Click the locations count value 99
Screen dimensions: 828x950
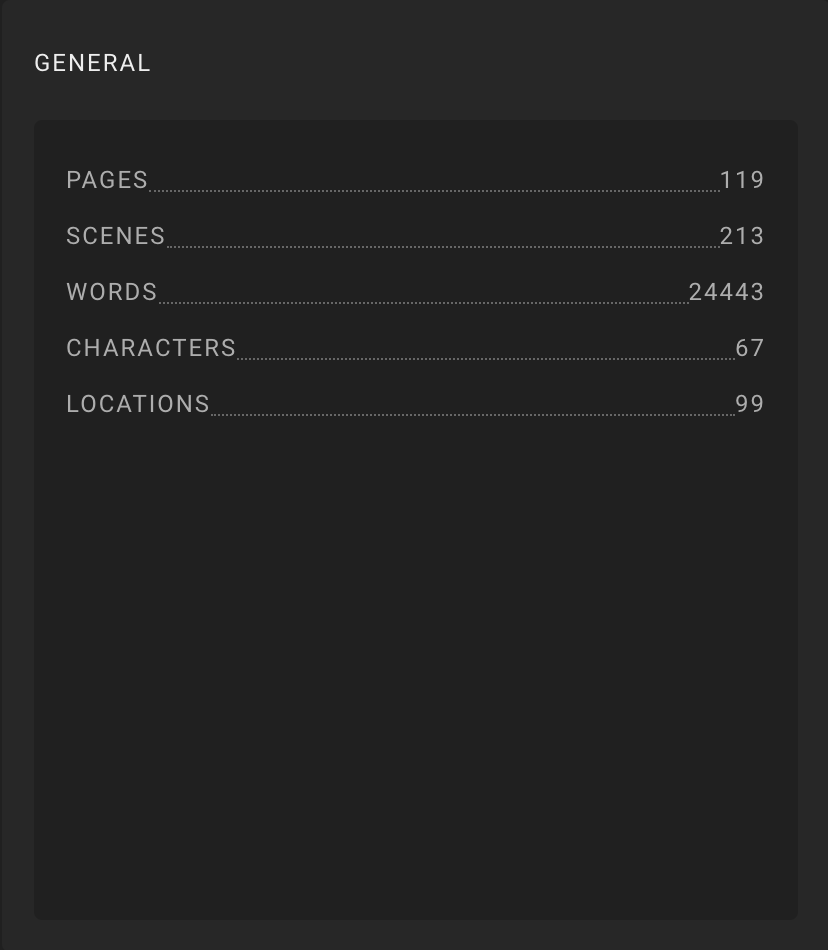pyautogui.click(x=750, y=404)
